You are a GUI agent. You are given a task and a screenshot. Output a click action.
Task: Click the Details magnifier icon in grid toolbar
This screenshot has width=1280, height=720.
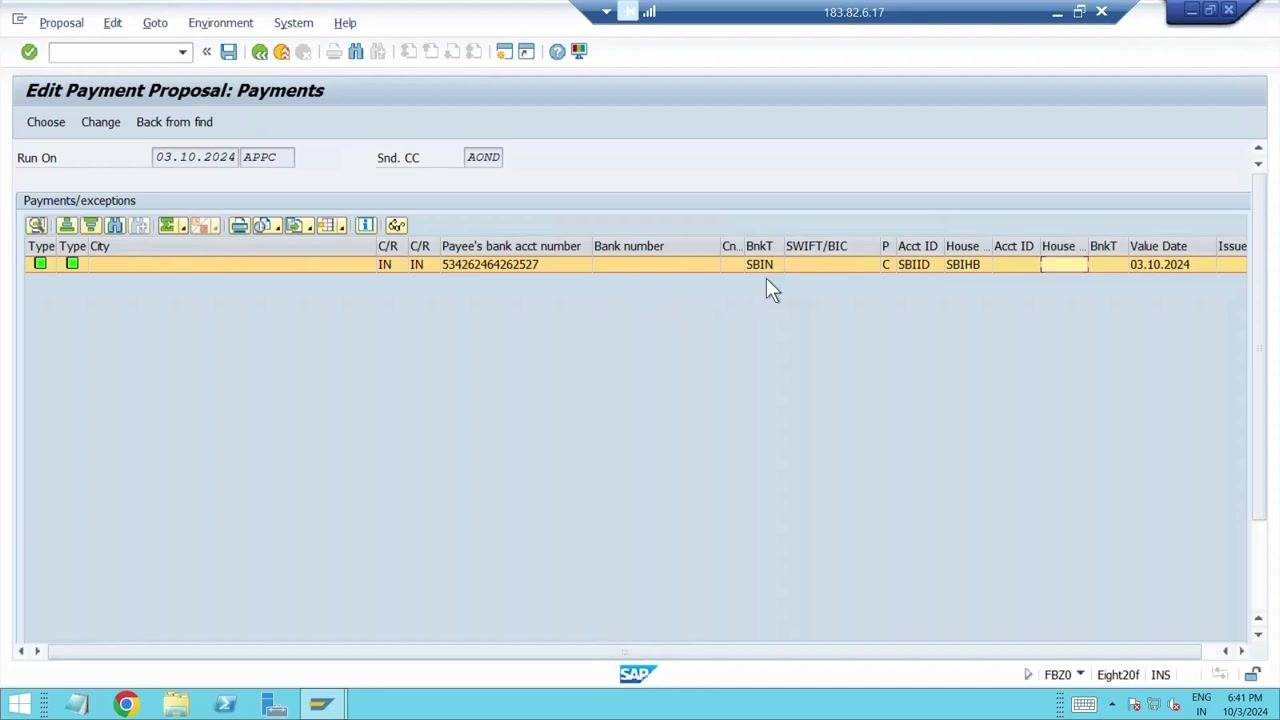click(x=36, y=225)
